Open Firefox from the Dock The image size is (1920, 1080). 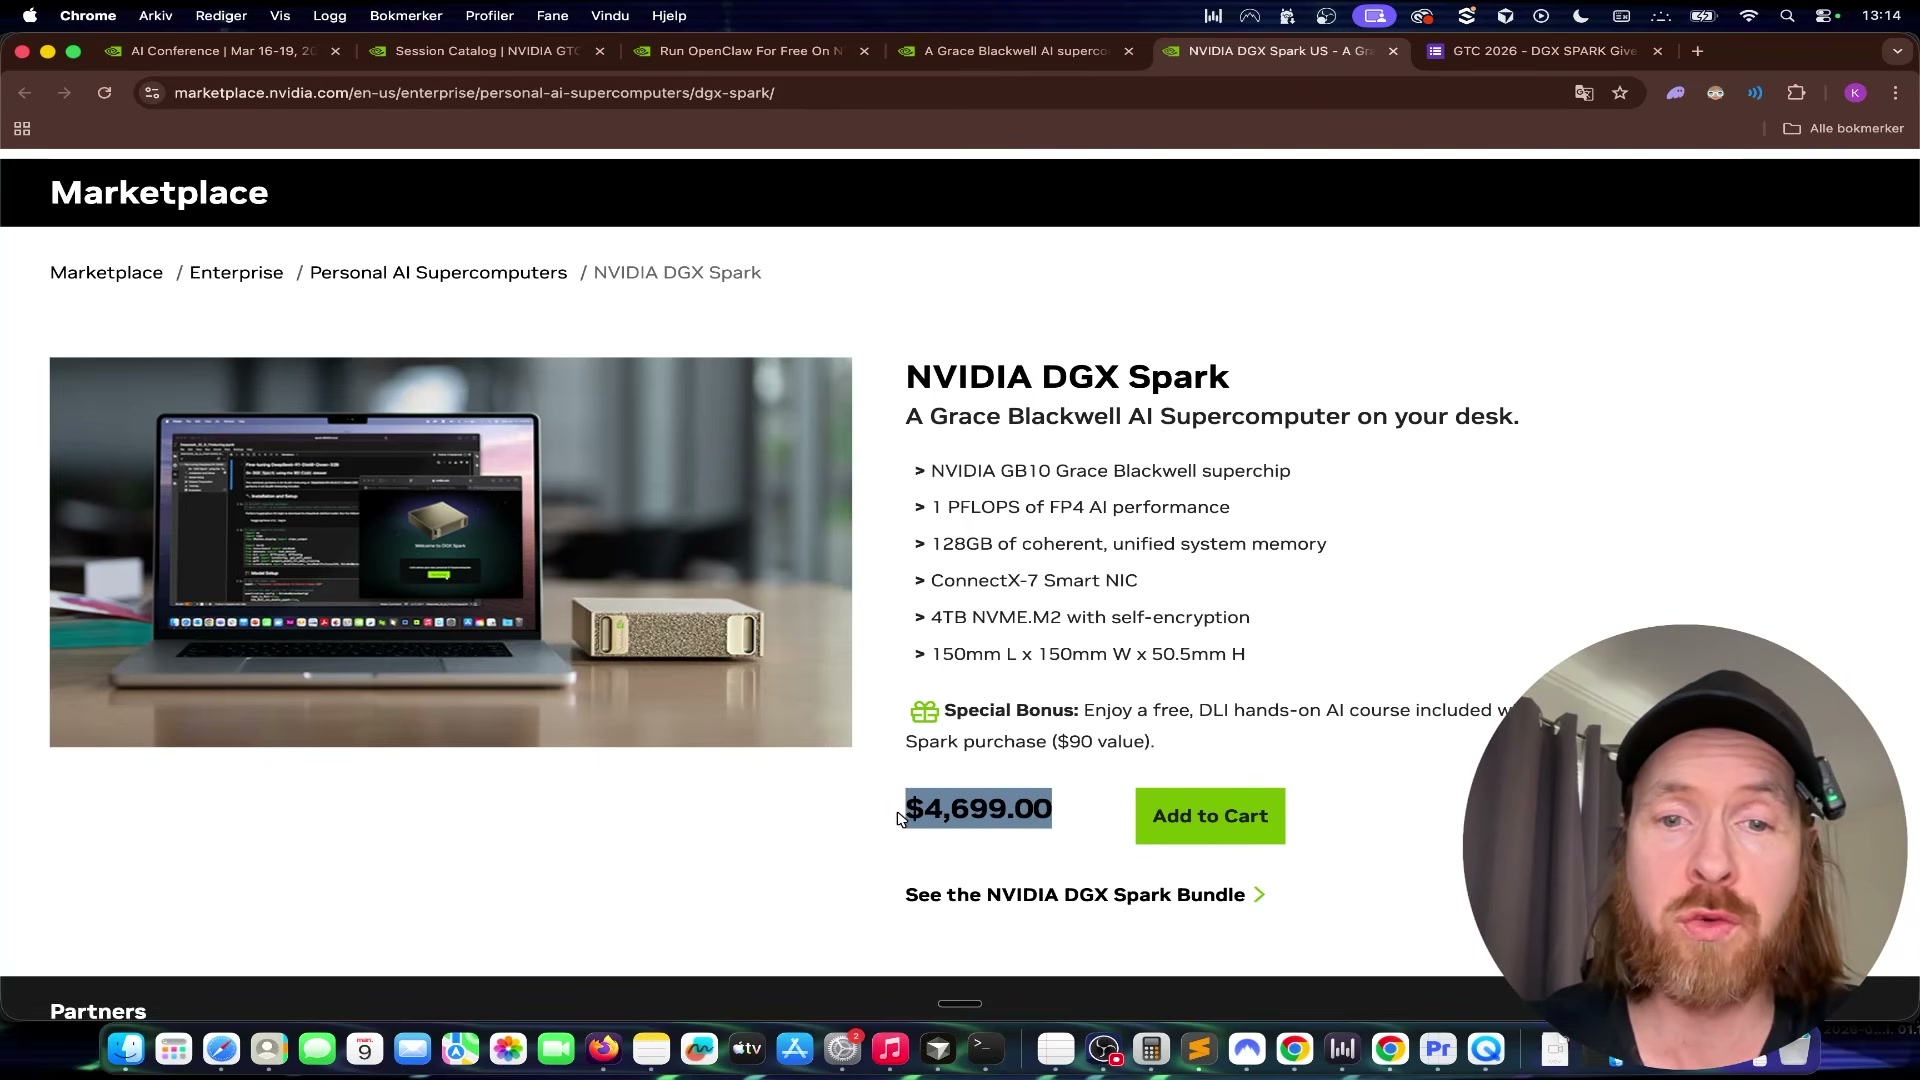point(604,1049)
